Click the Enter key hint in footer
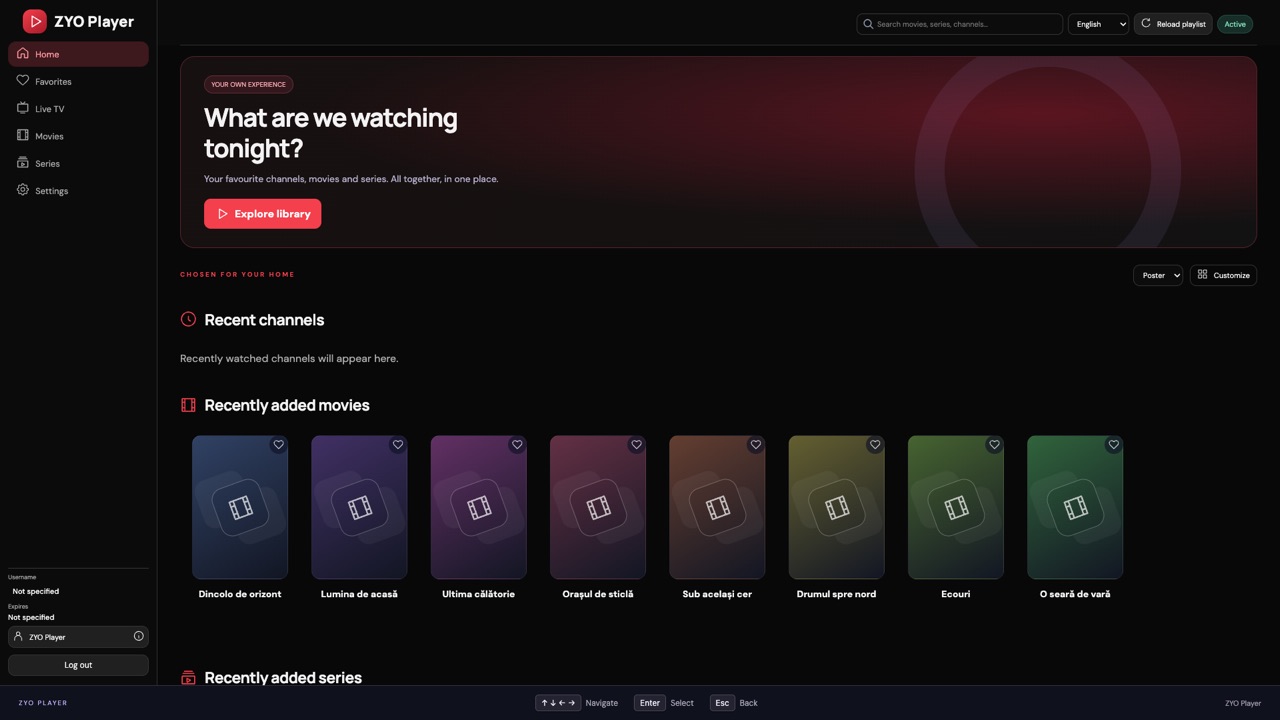This screenshot has width=1280, height=720. click(650, 703)
